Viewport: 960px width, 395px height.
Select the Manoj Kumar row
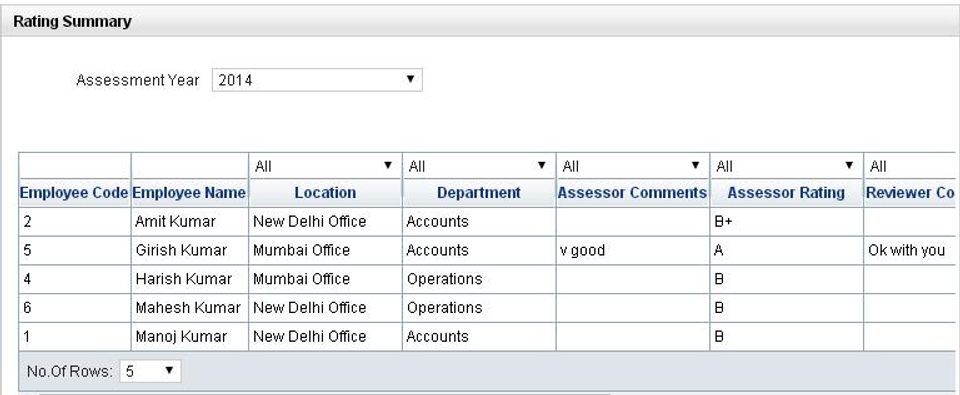coord(487,337)
